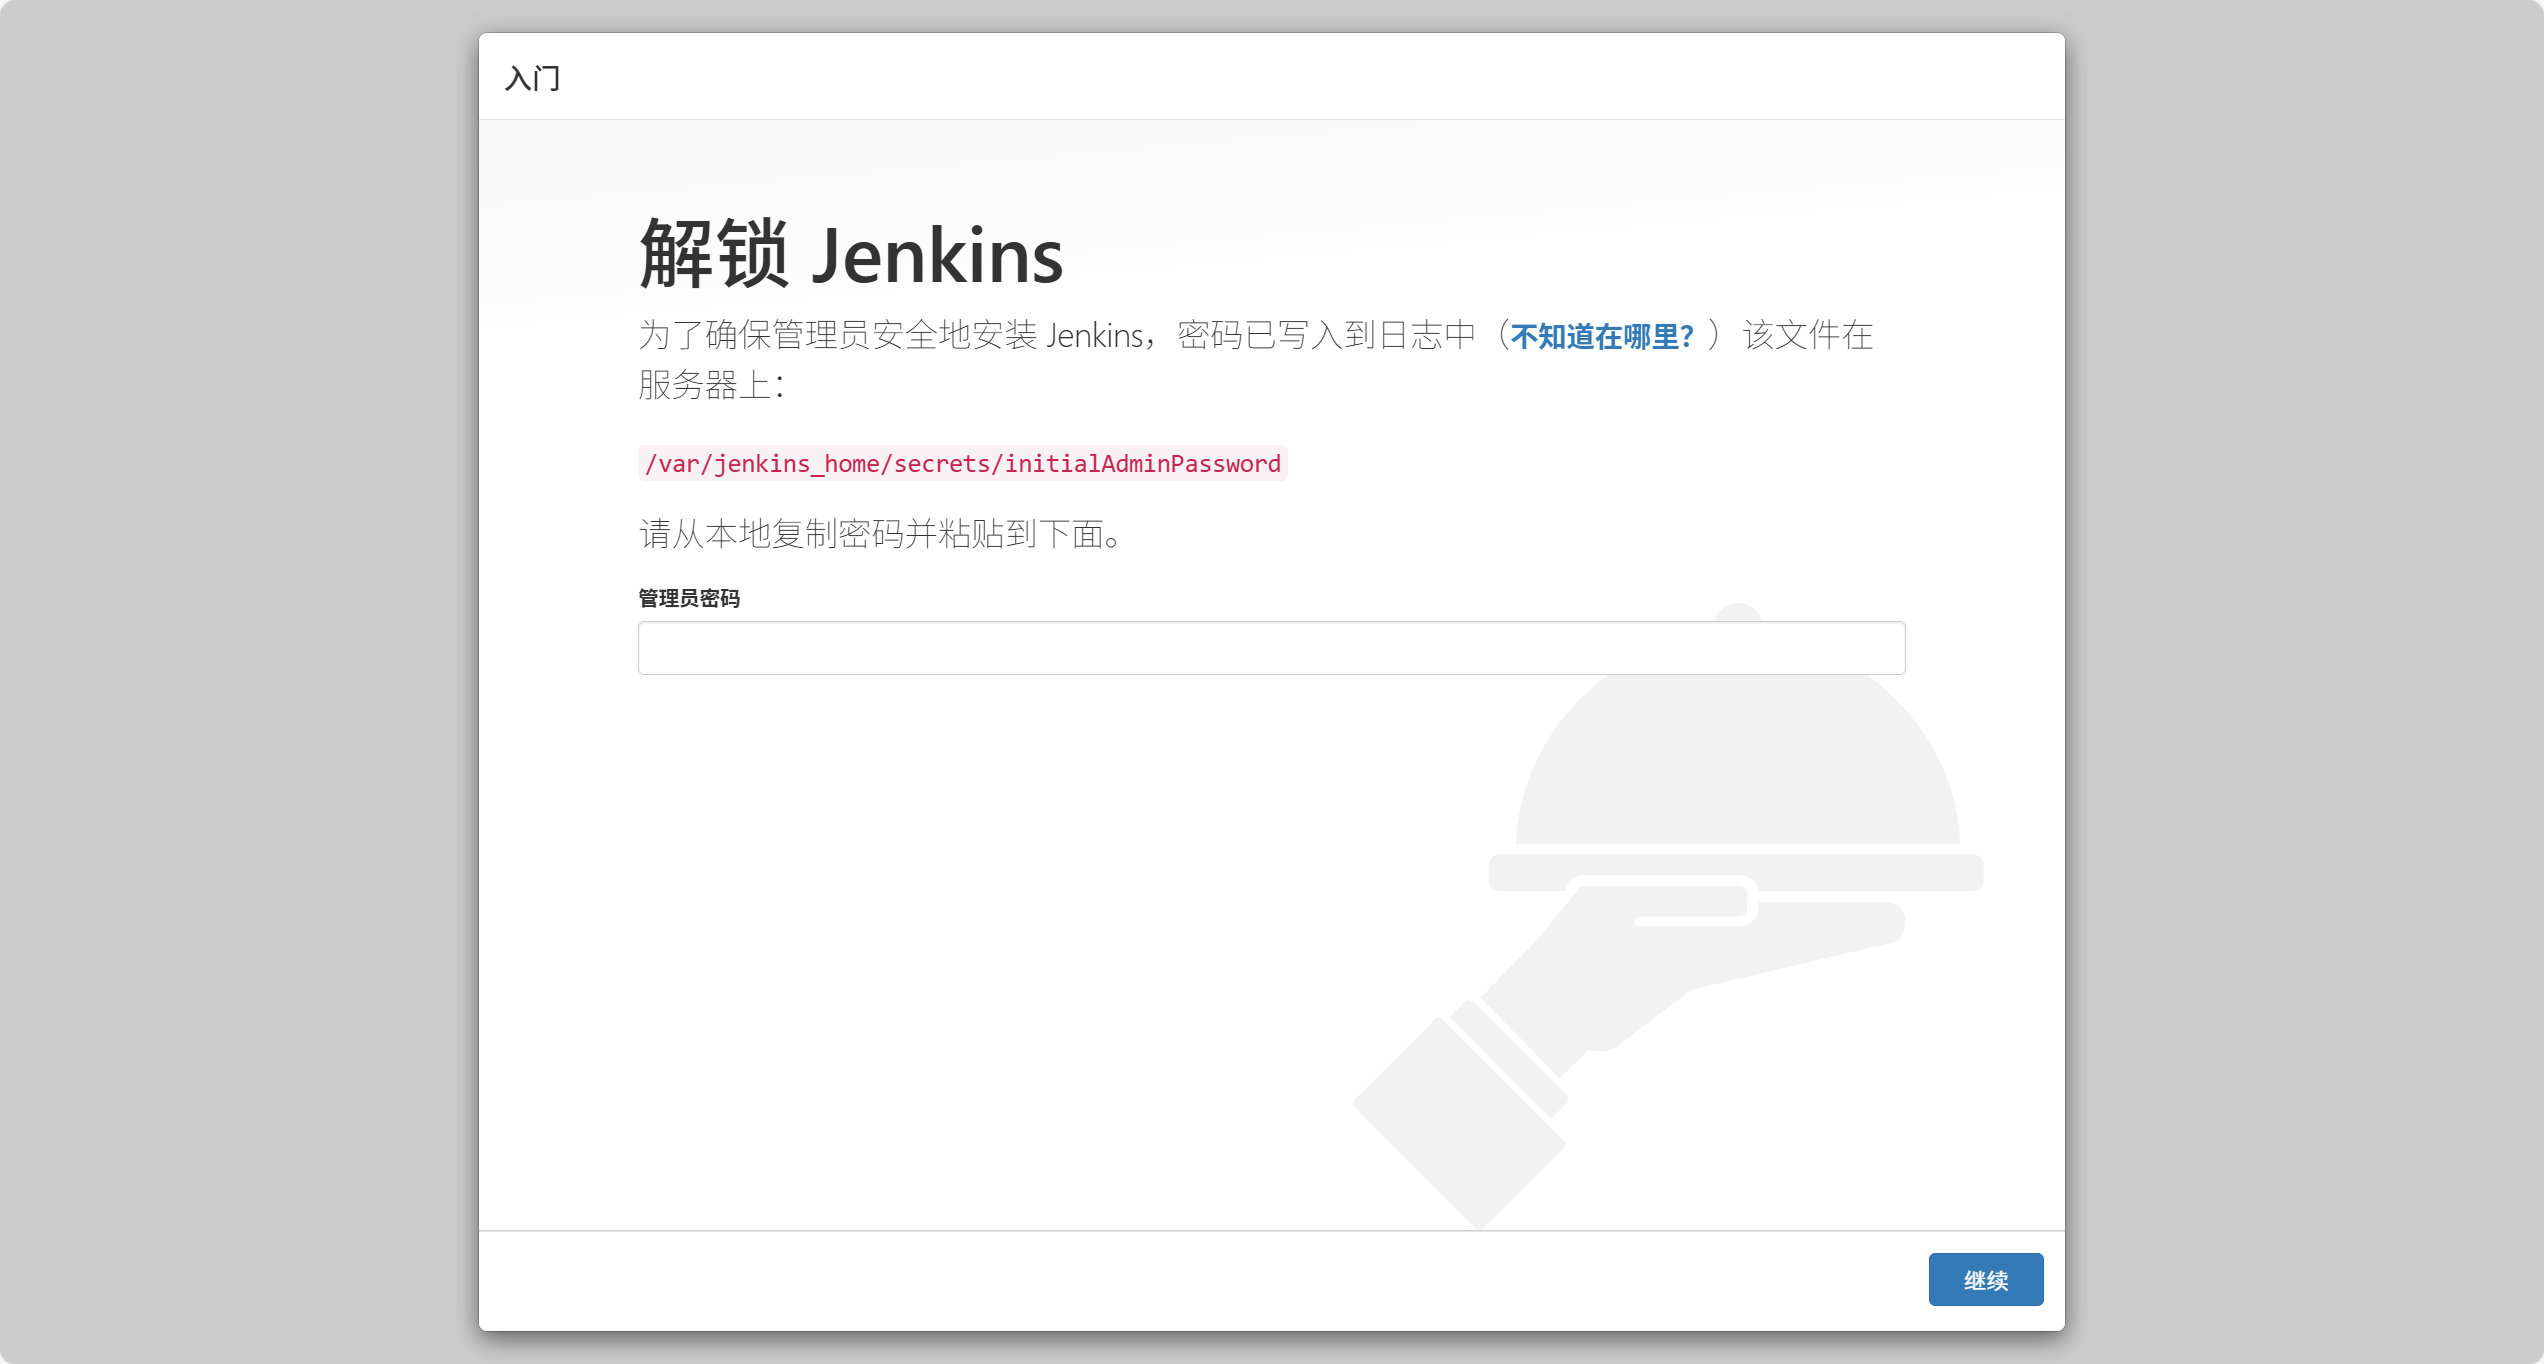Focus the 管理员密码 password input field
Image resolution: width=2544 pixels, height=1364 pixels.
(x=1271, y=648)
